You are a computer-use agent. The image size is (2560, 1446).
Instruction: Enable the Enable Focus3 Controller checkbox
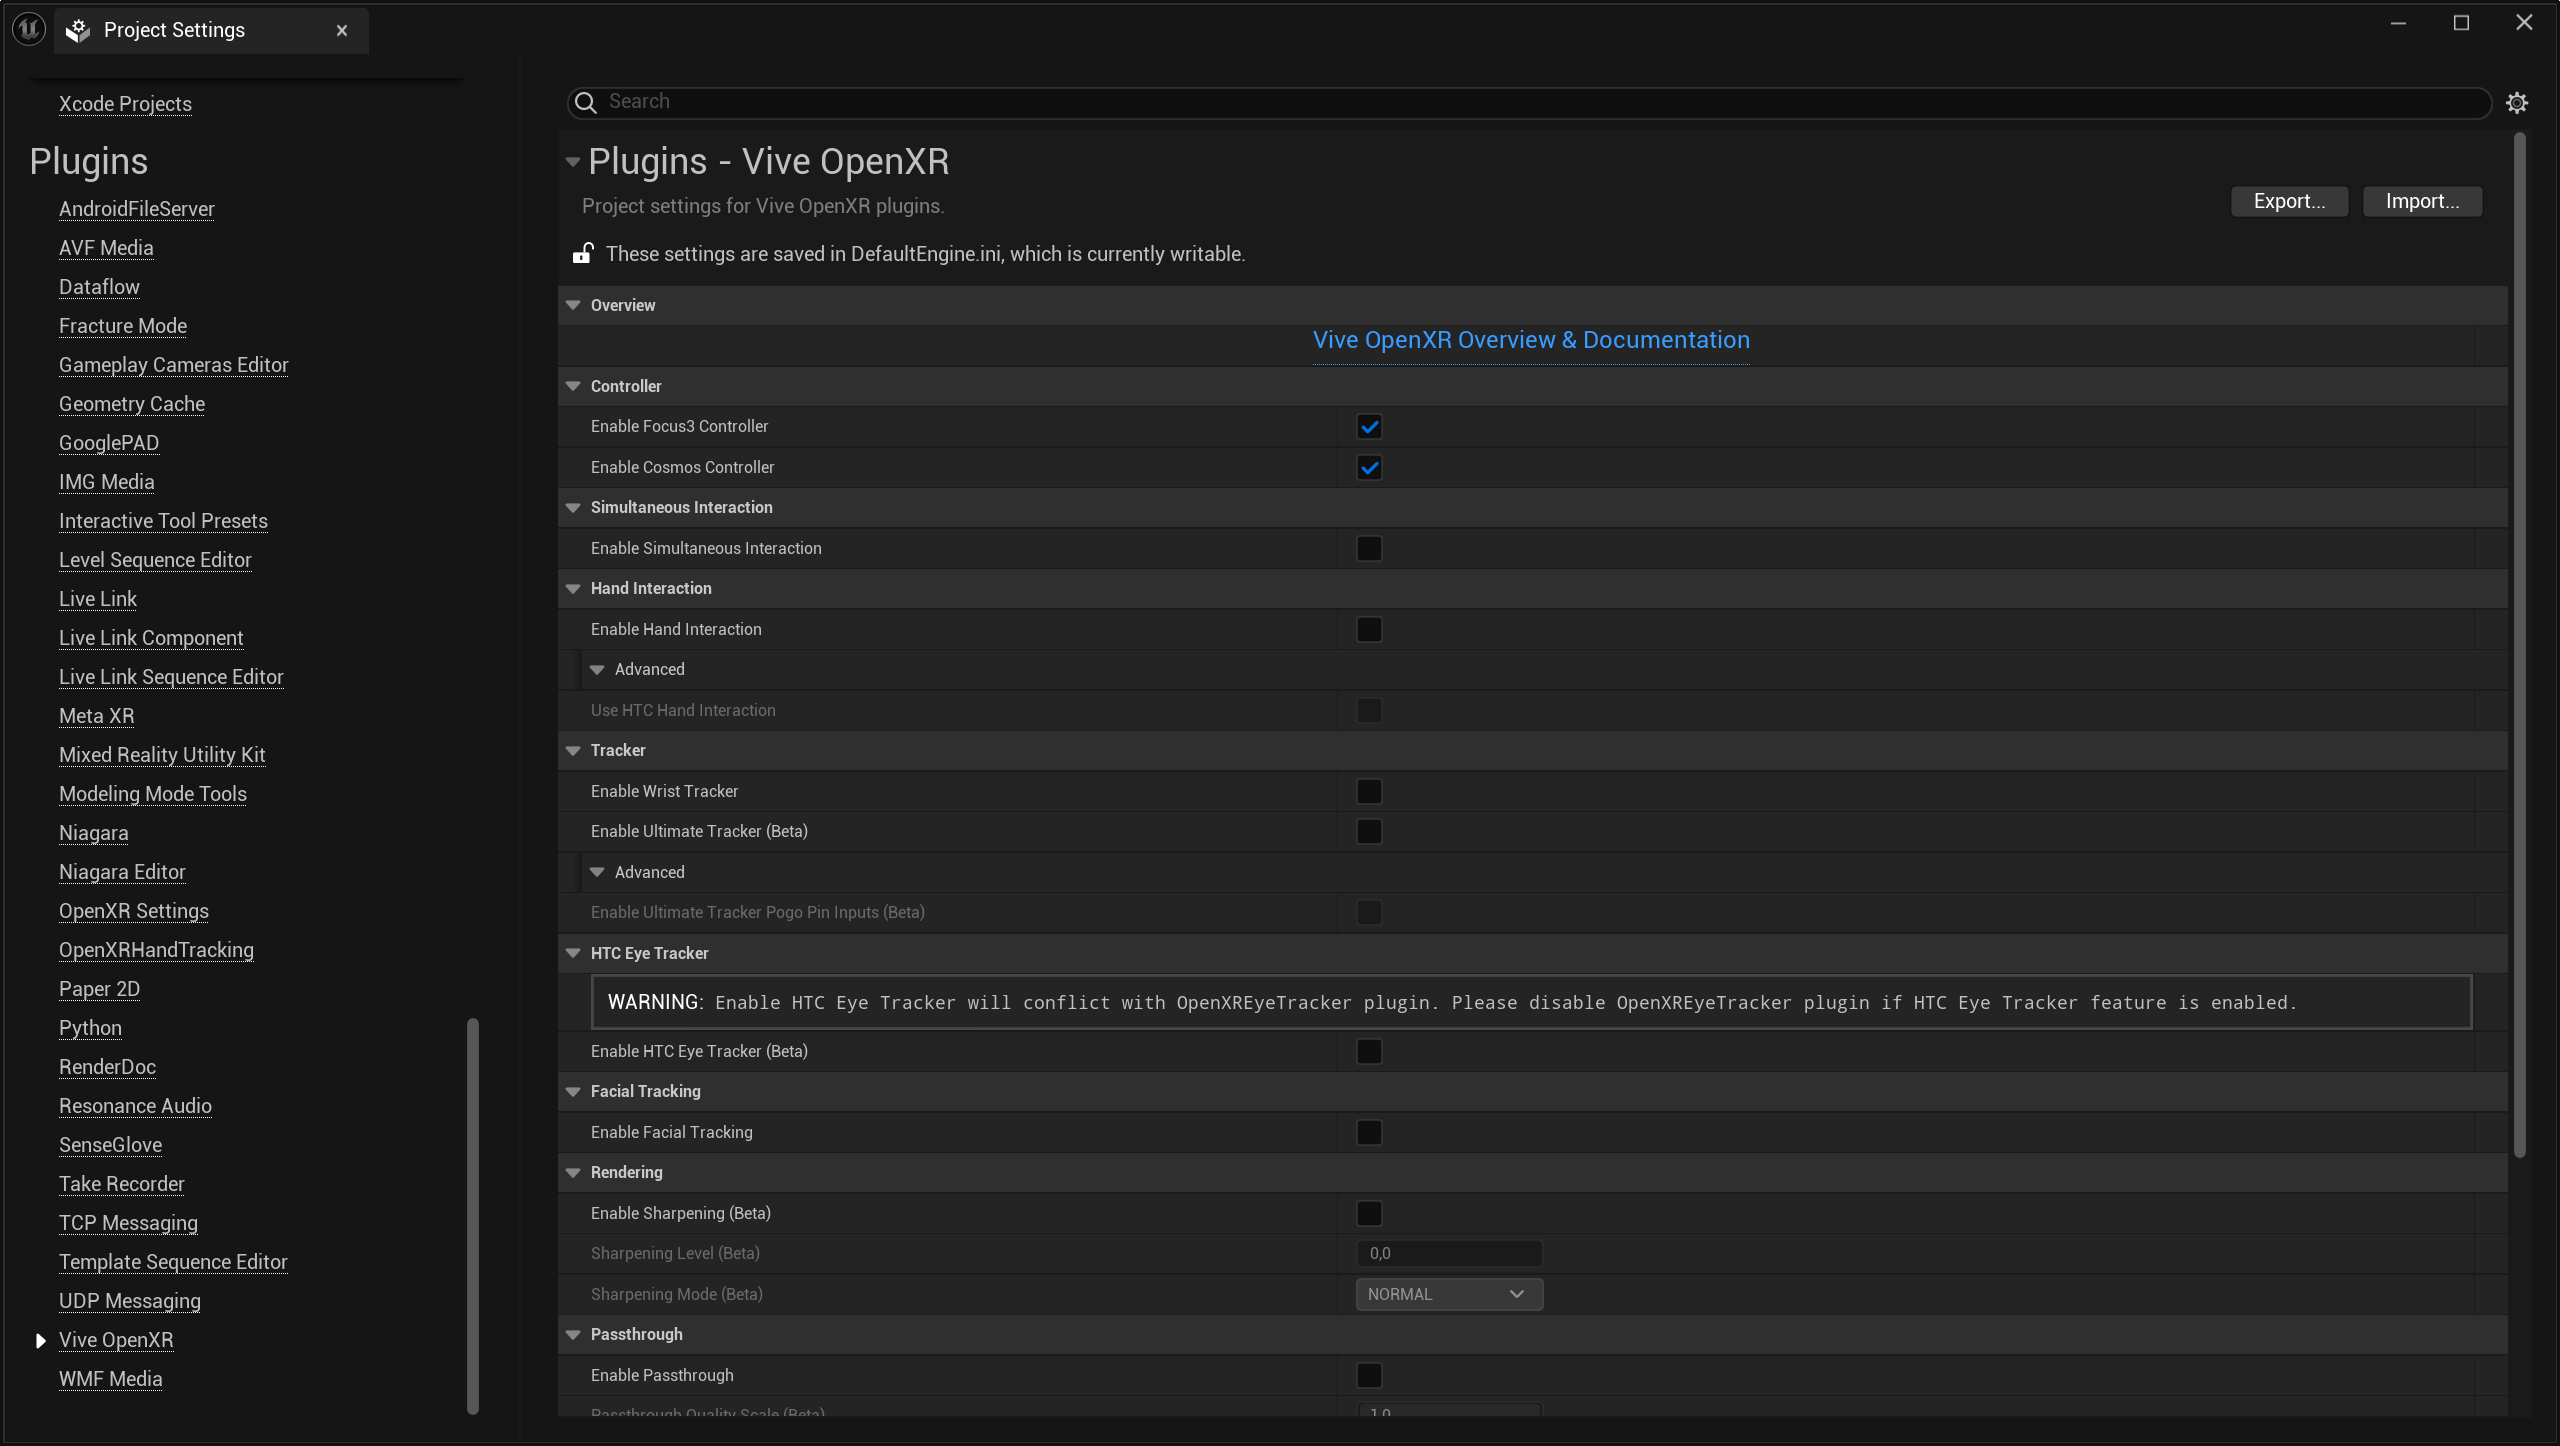[x=1370, y=426]
